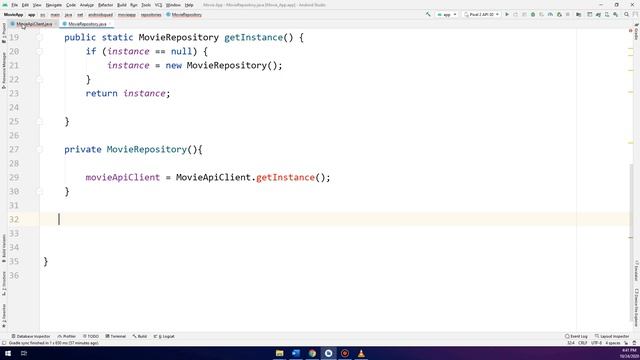Click MovieApp breadcrumb in navigation bar
This screenshot has width=640, height=360.
click(13, 15)
